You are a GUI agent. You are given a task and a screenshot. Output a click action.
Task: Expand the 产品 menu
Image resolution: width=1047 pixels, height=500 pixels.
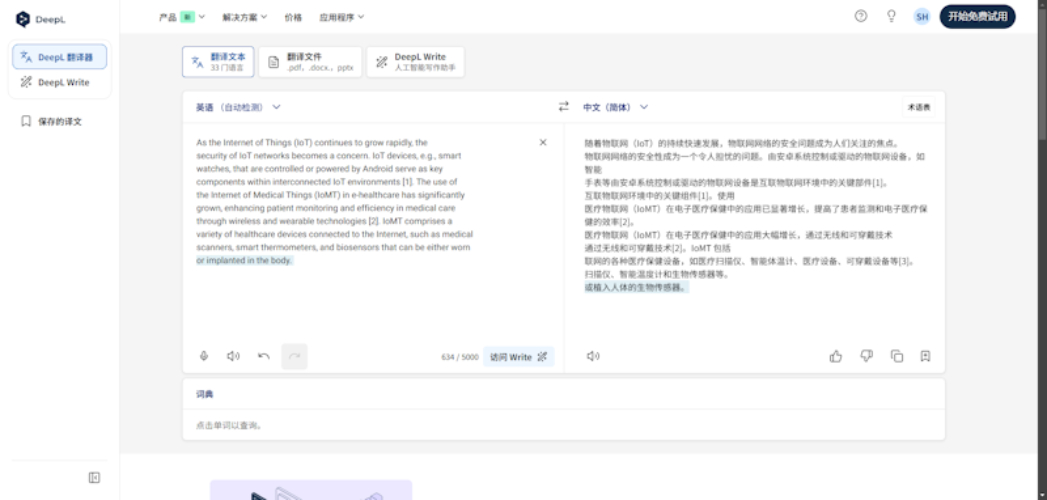182,17
